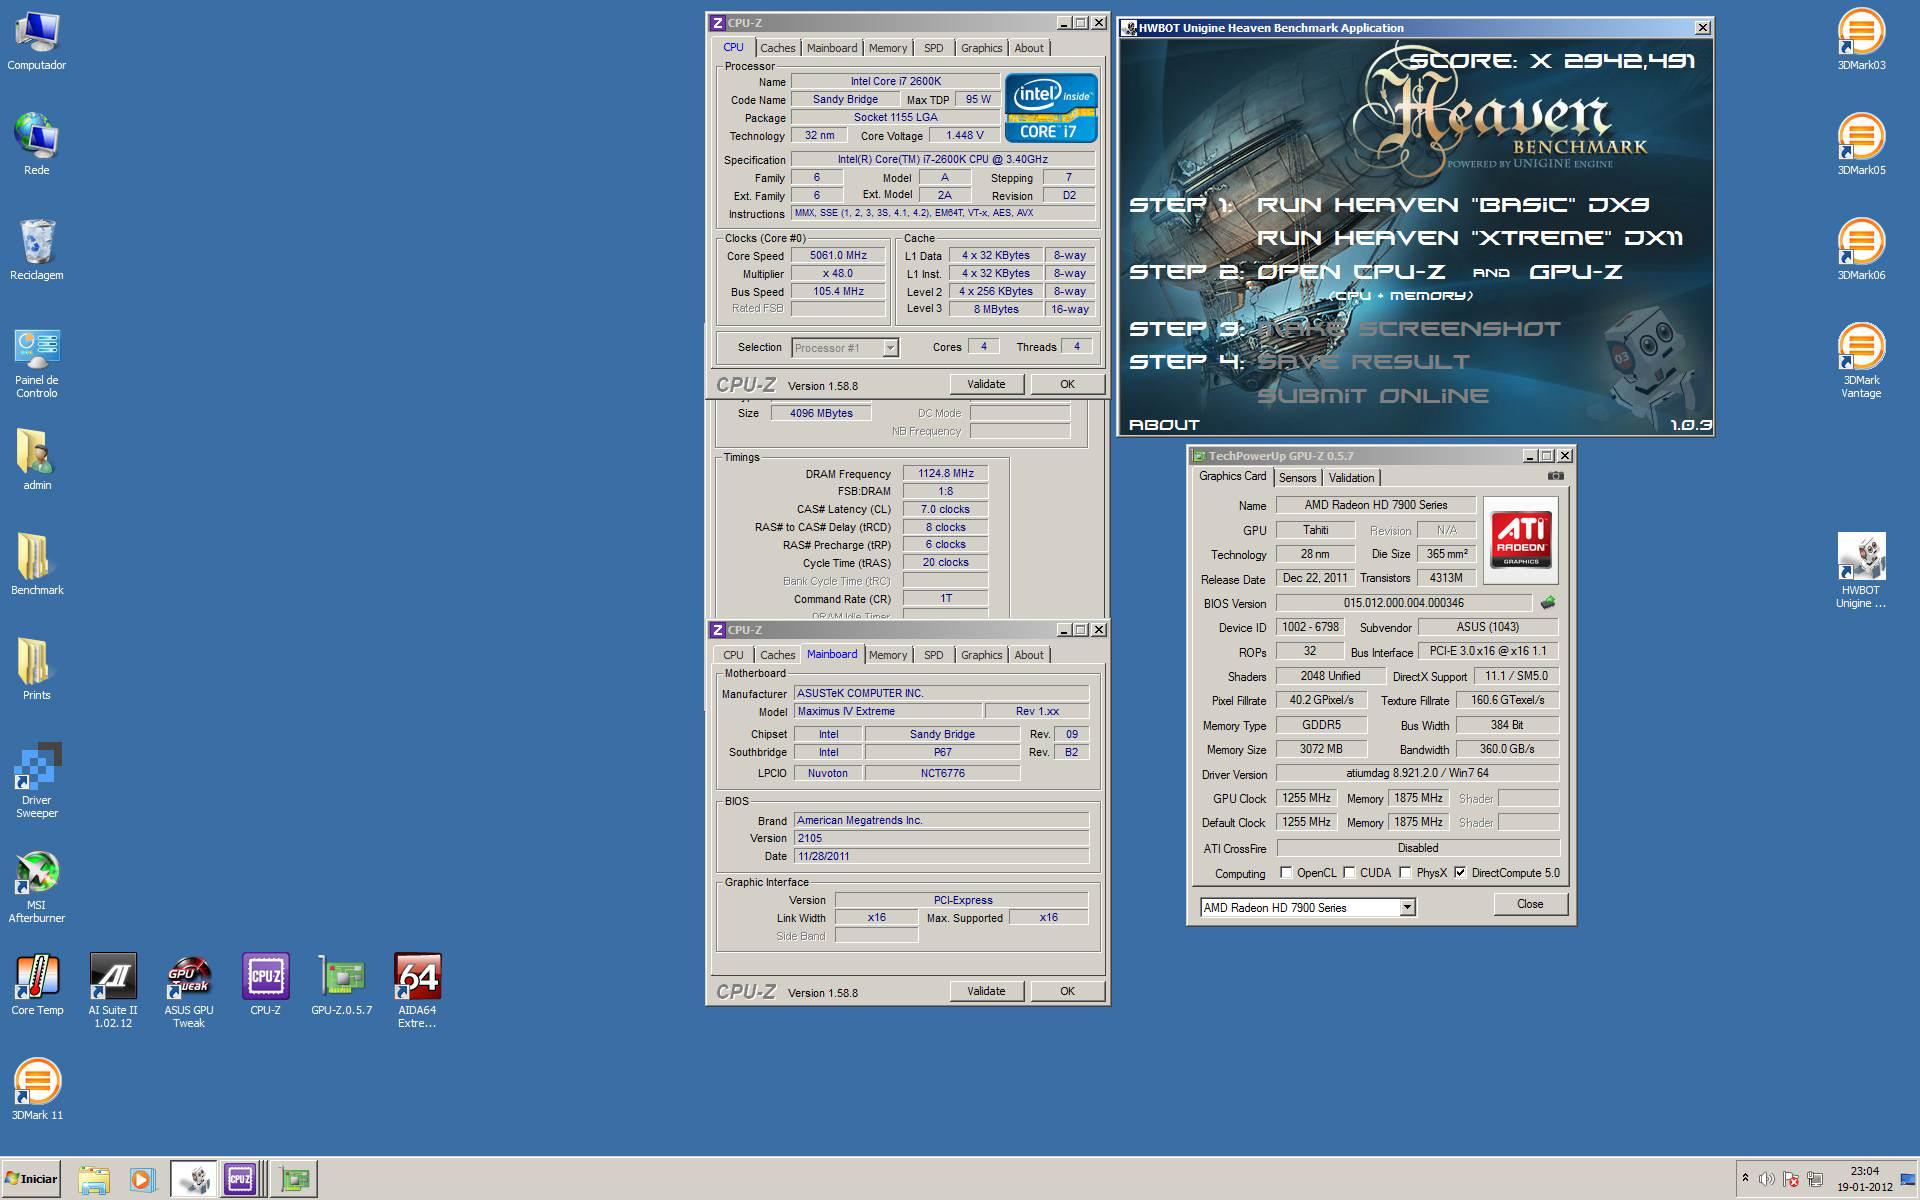Open the Computador desktop icon
Screen dimensions: 1920x1200
[37, 42]
